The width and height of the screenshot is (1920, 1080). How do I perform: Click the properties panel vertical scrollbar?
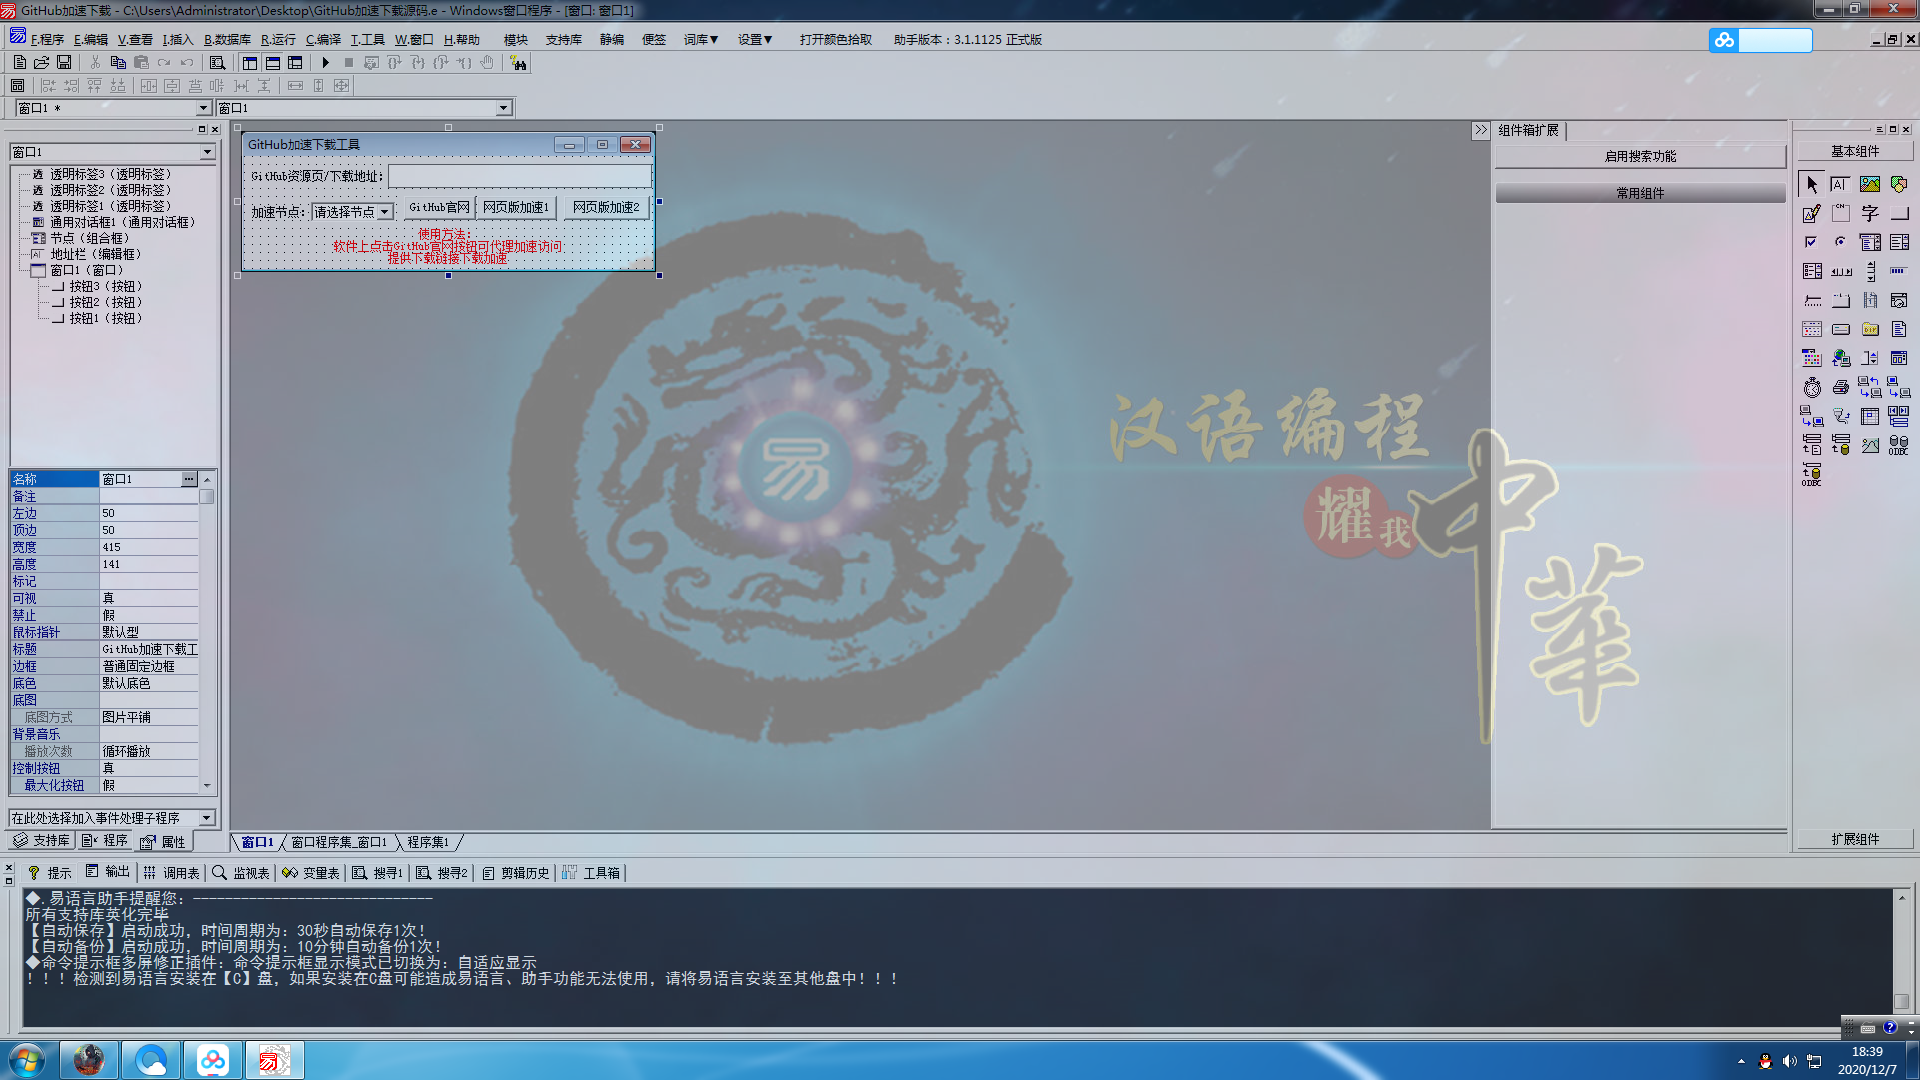(207, 633)
